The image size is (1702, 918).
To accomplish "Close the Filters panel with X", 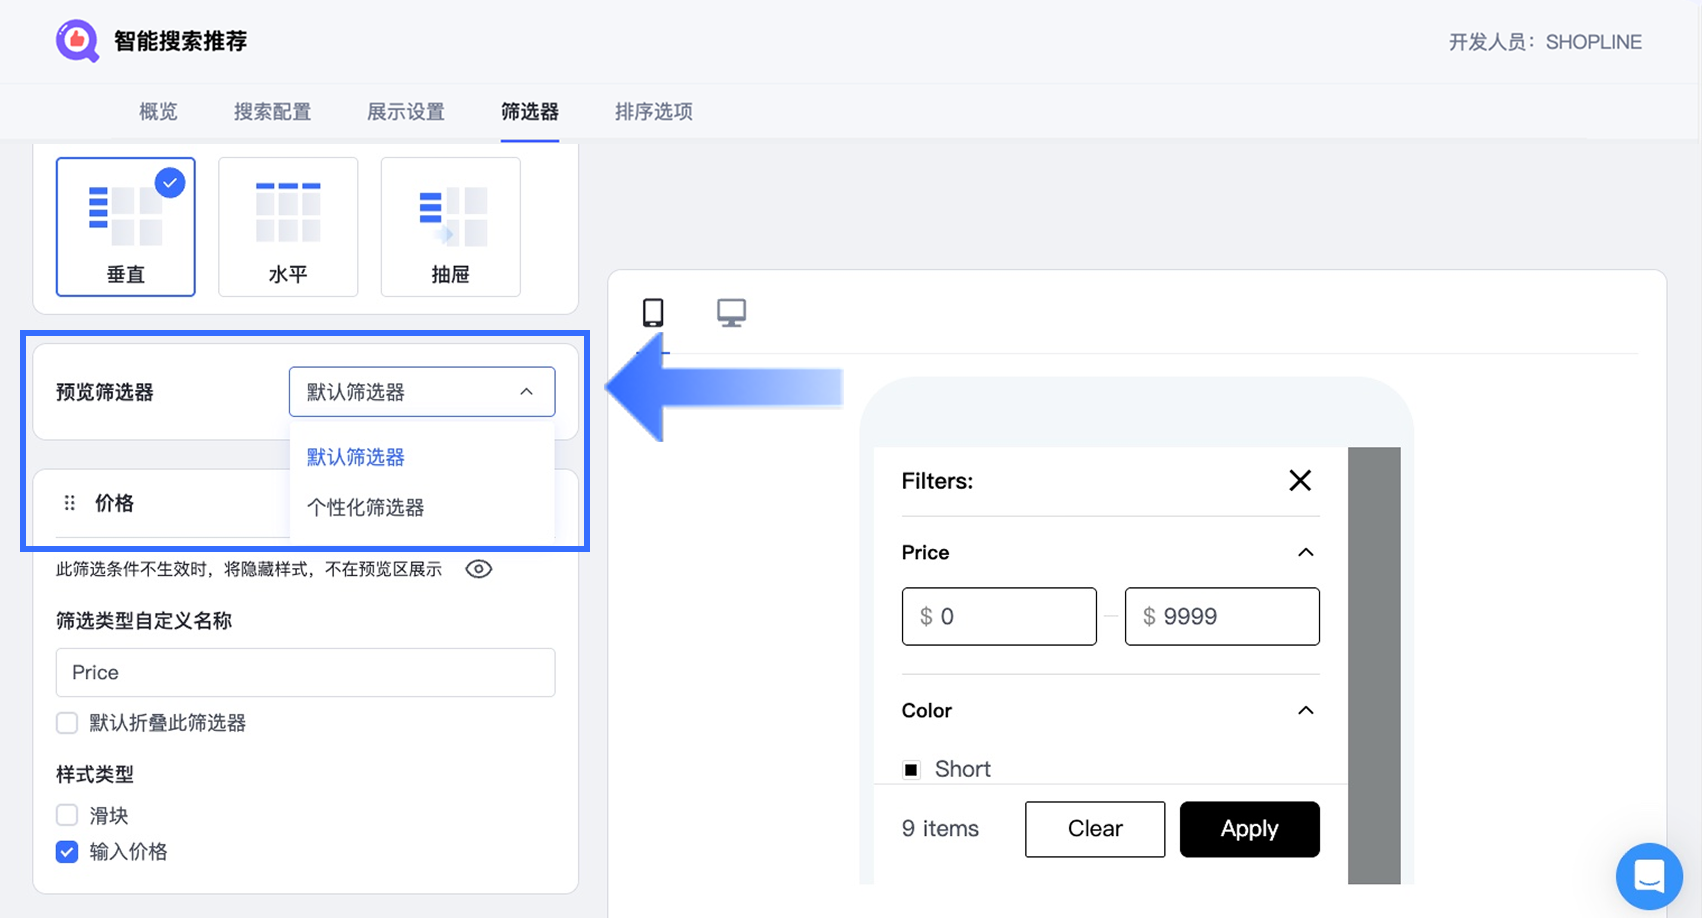I will [x=1300, y=481].
